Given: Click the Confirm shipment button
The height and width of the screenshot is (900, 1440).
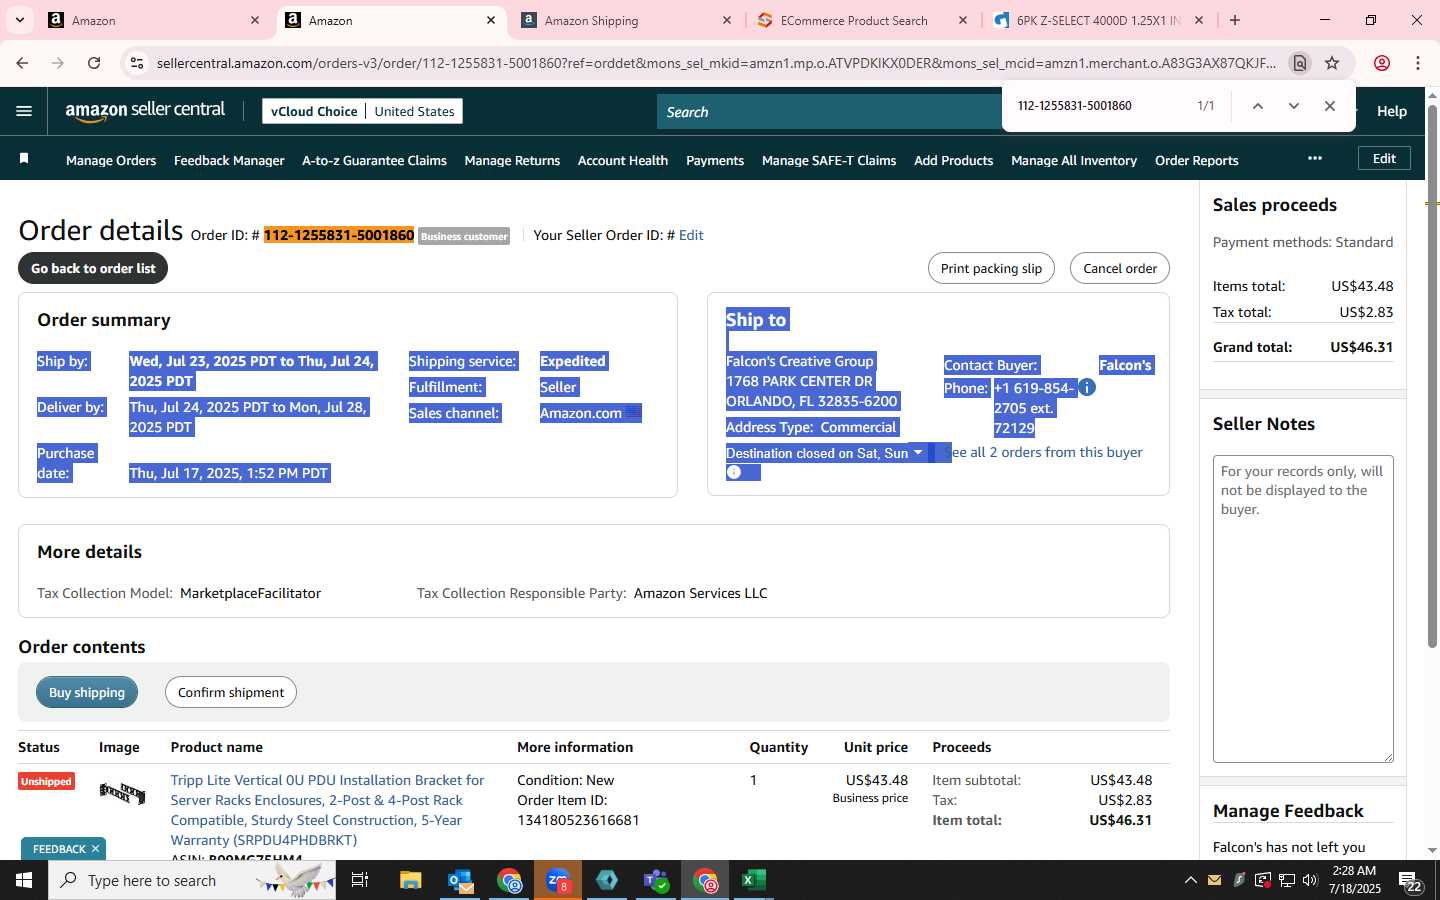Looking at the screenshot, I should click(x=231, y=692).
